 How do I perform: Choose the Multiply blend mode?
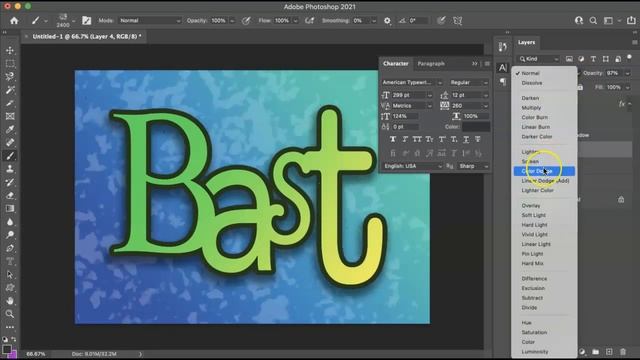[531, 108]
